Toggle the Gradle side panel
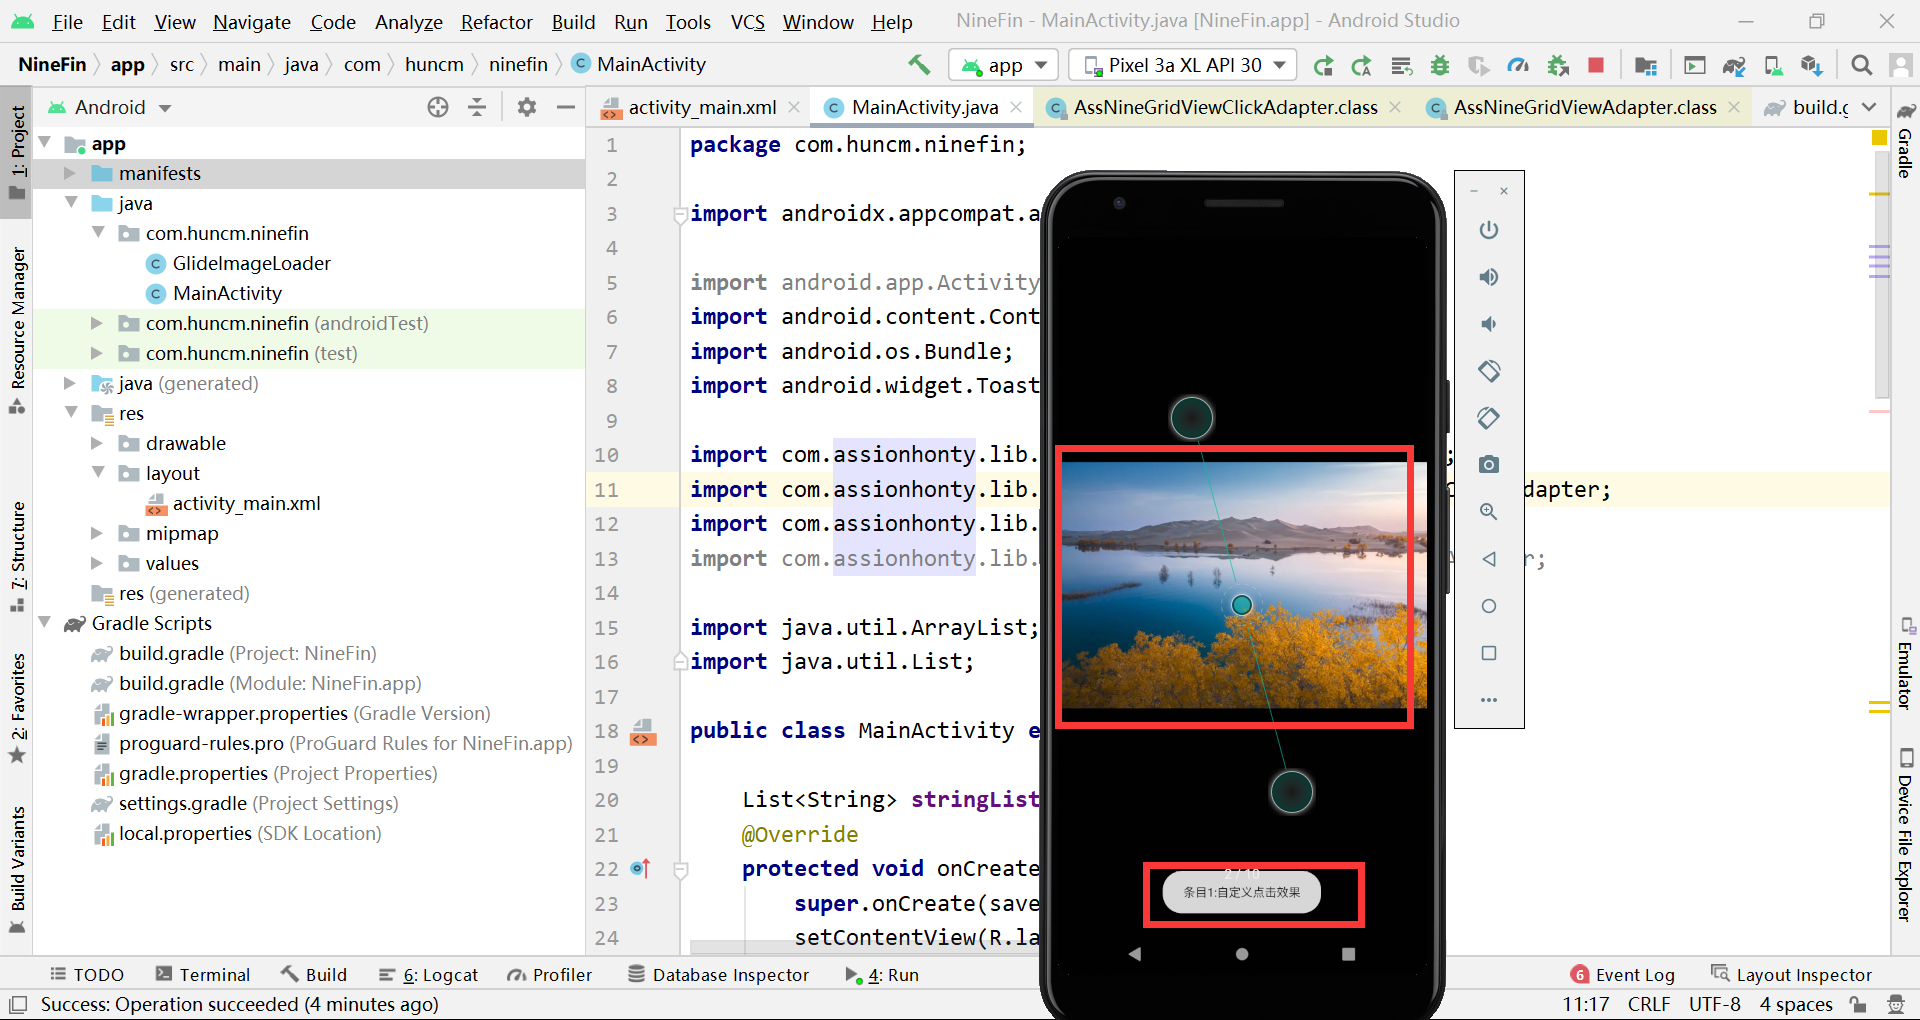1920x1020 pixels. [x=1905, y=142]
